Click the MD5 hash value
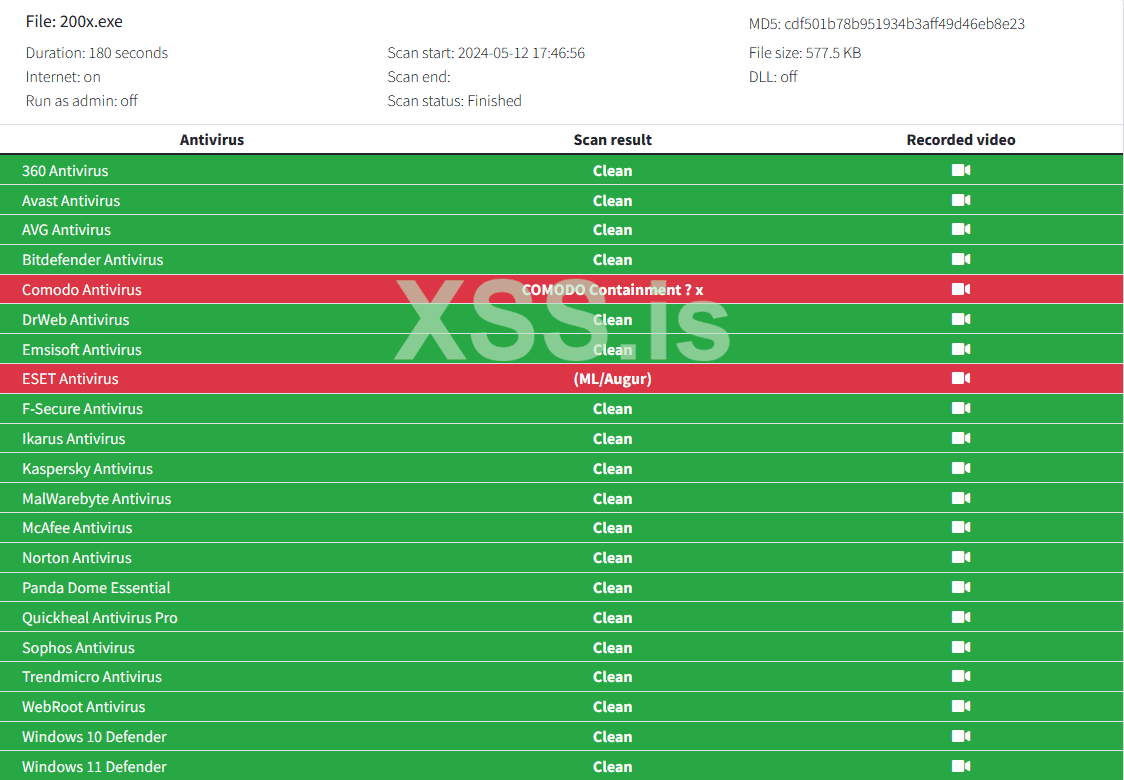Viewport: 1124px width, 780px height. (904, 24)
